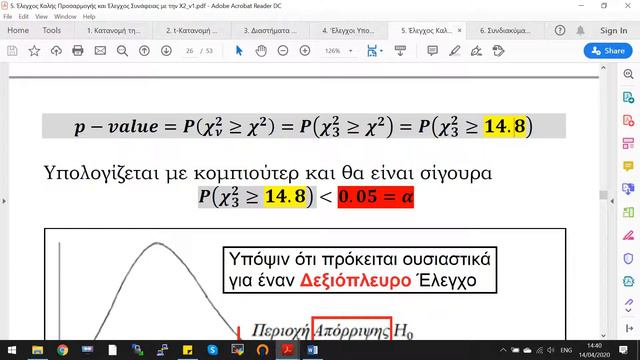Open the Help menu

tap(89, 17)
